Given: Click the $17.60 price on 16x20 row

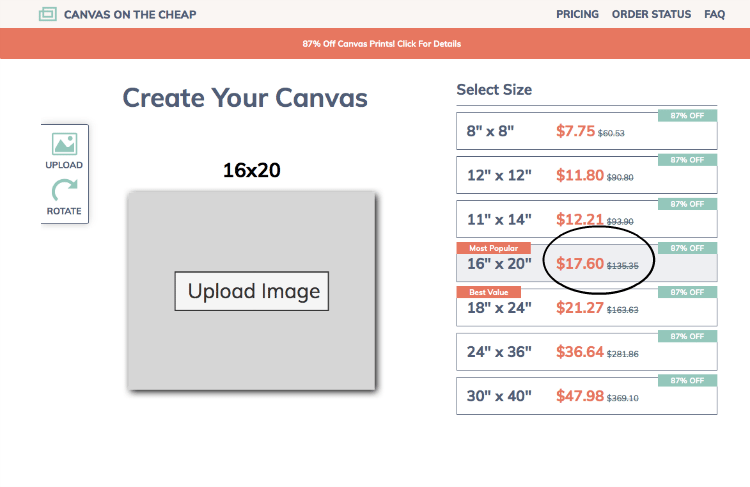Looking at the screenshot, I should tap(580, 264).
